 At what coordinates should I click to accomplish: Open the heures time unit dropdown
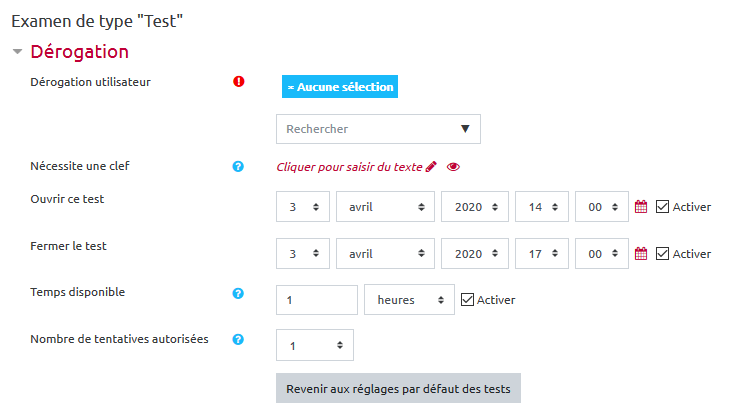[x=409, y=300]
